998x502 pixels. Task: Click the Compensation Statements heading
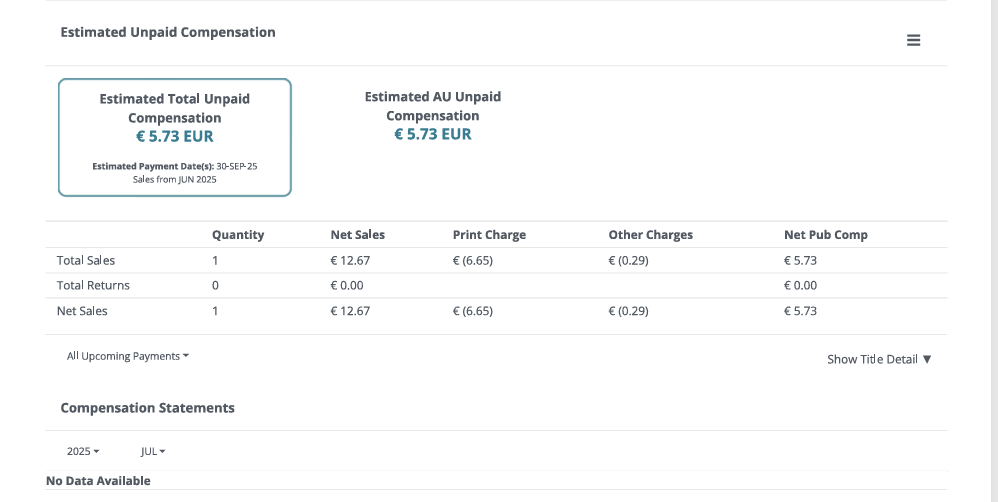[147, 408]
